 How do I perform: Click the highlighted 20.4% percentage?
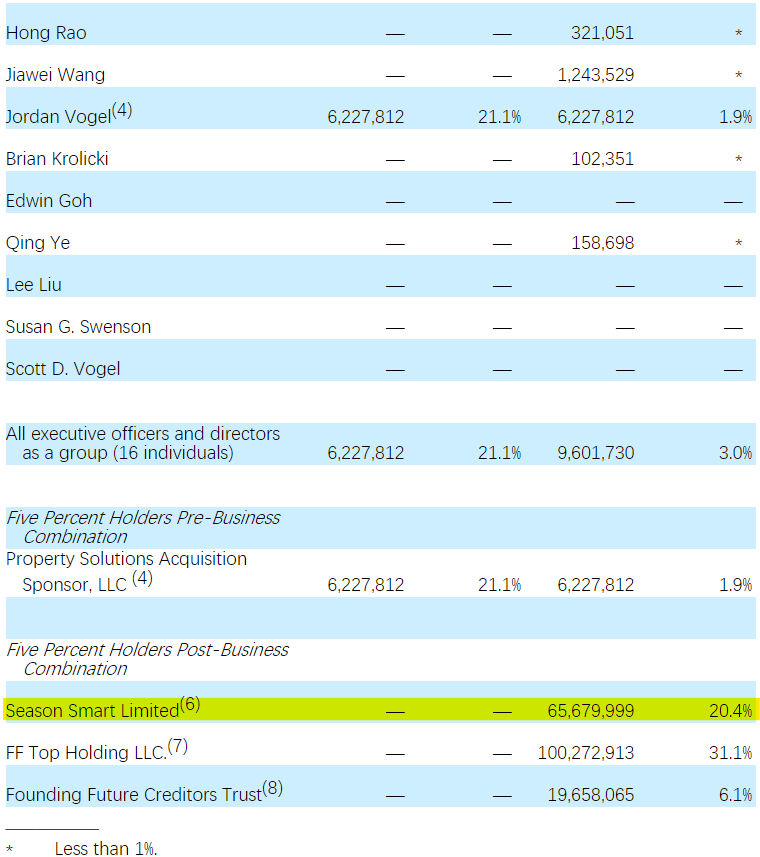[x=730, y=711]
